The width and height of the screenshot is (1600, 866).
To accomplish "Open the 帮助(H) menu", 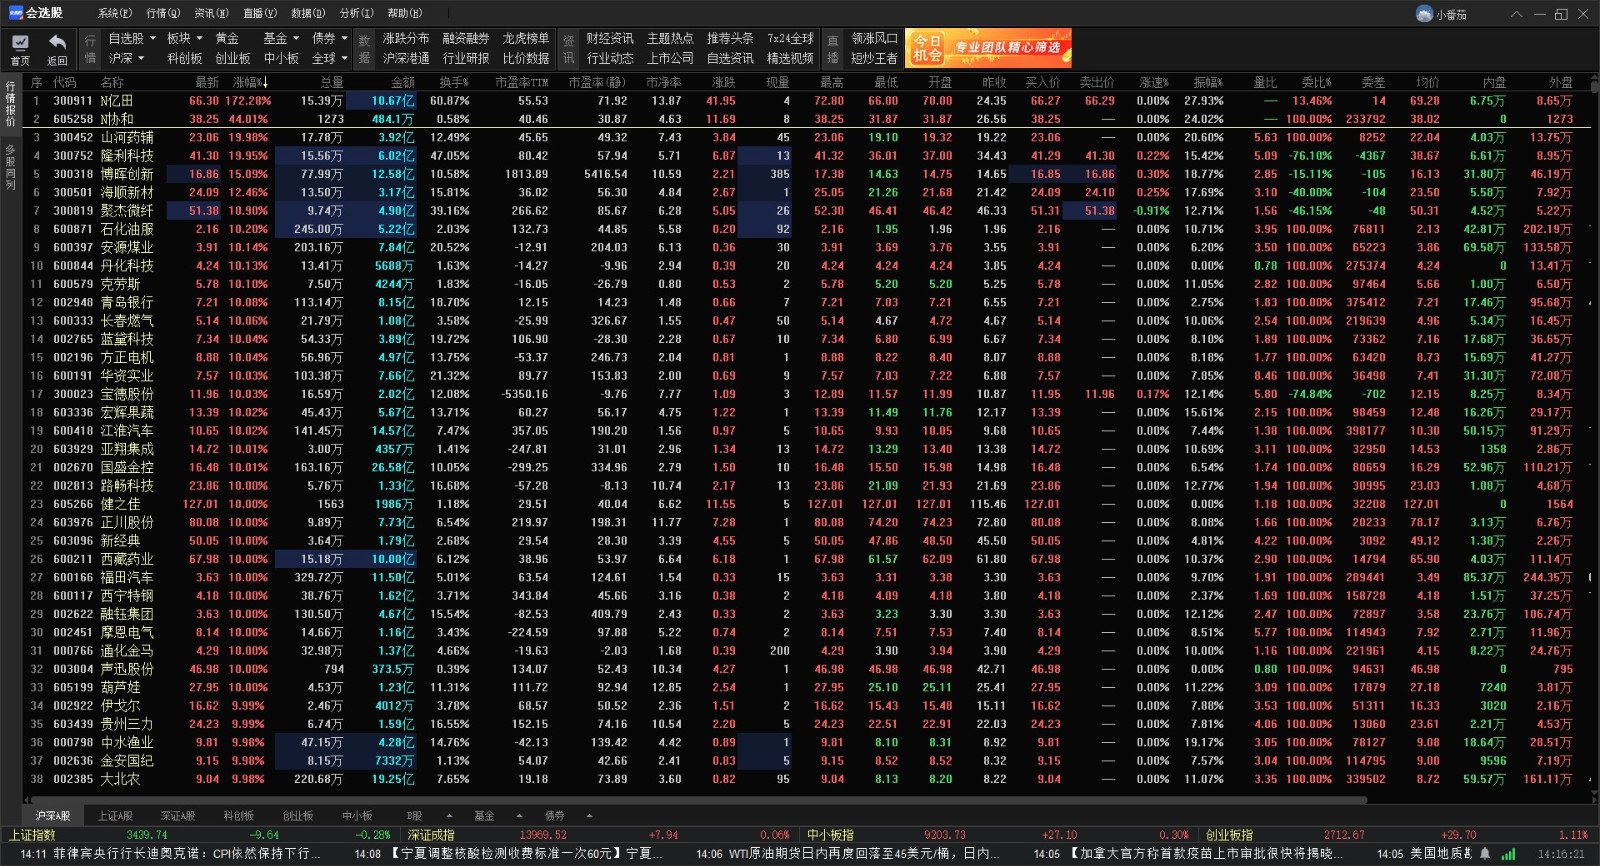I will click(x=405, y=13).
